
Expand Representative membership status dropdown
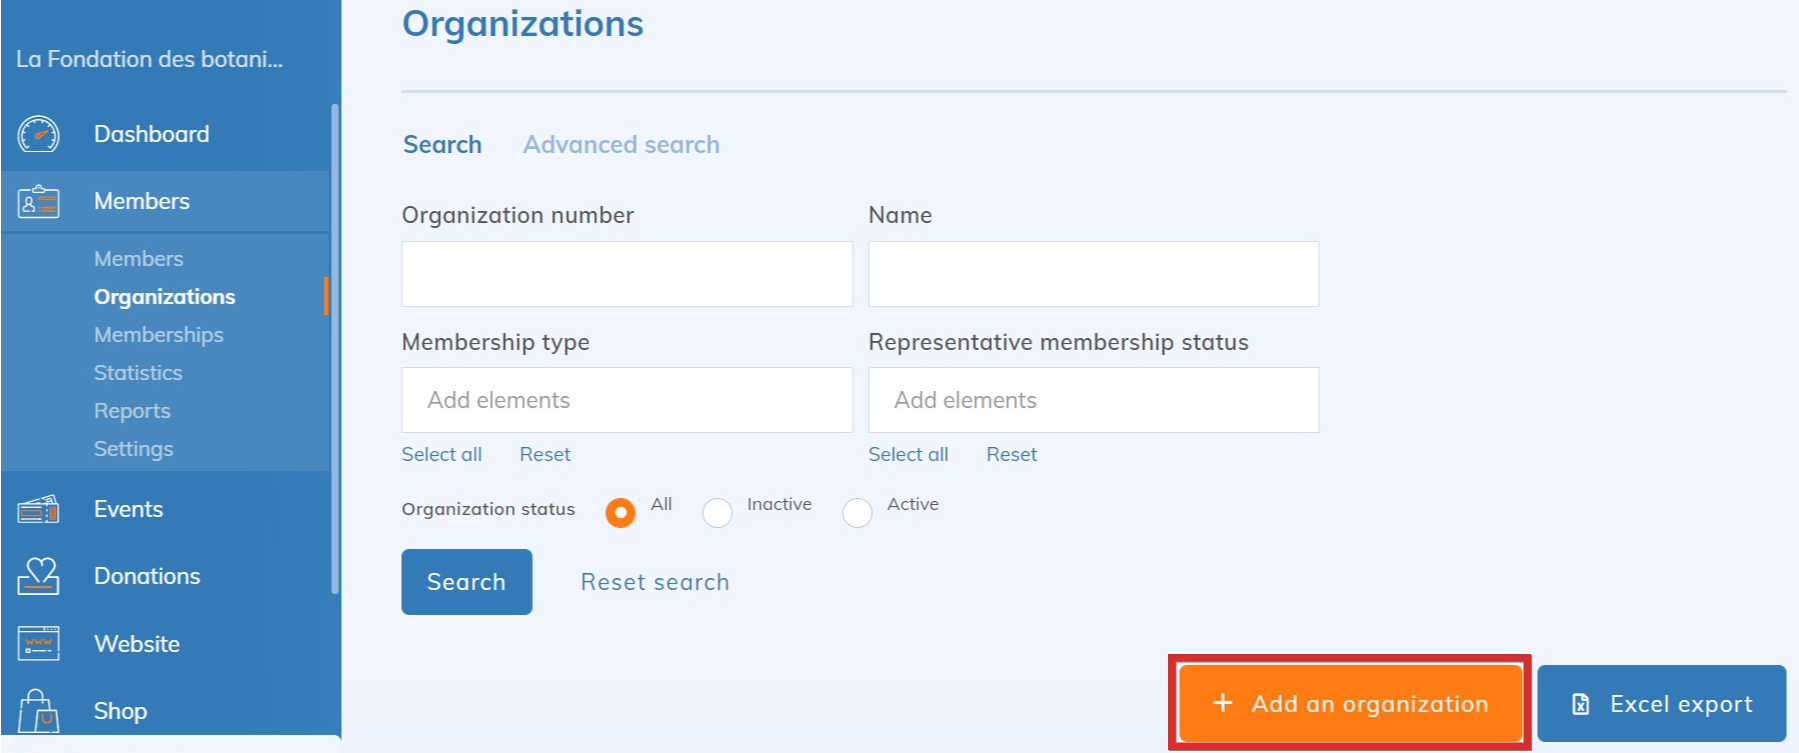tap(1093, 400)
